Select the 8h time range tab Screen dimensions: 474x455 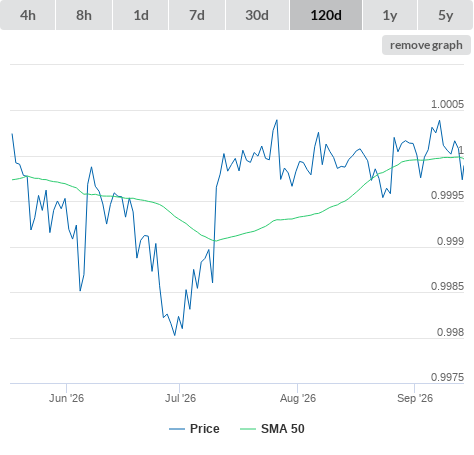pyautogui.click(x=84, y=15)
